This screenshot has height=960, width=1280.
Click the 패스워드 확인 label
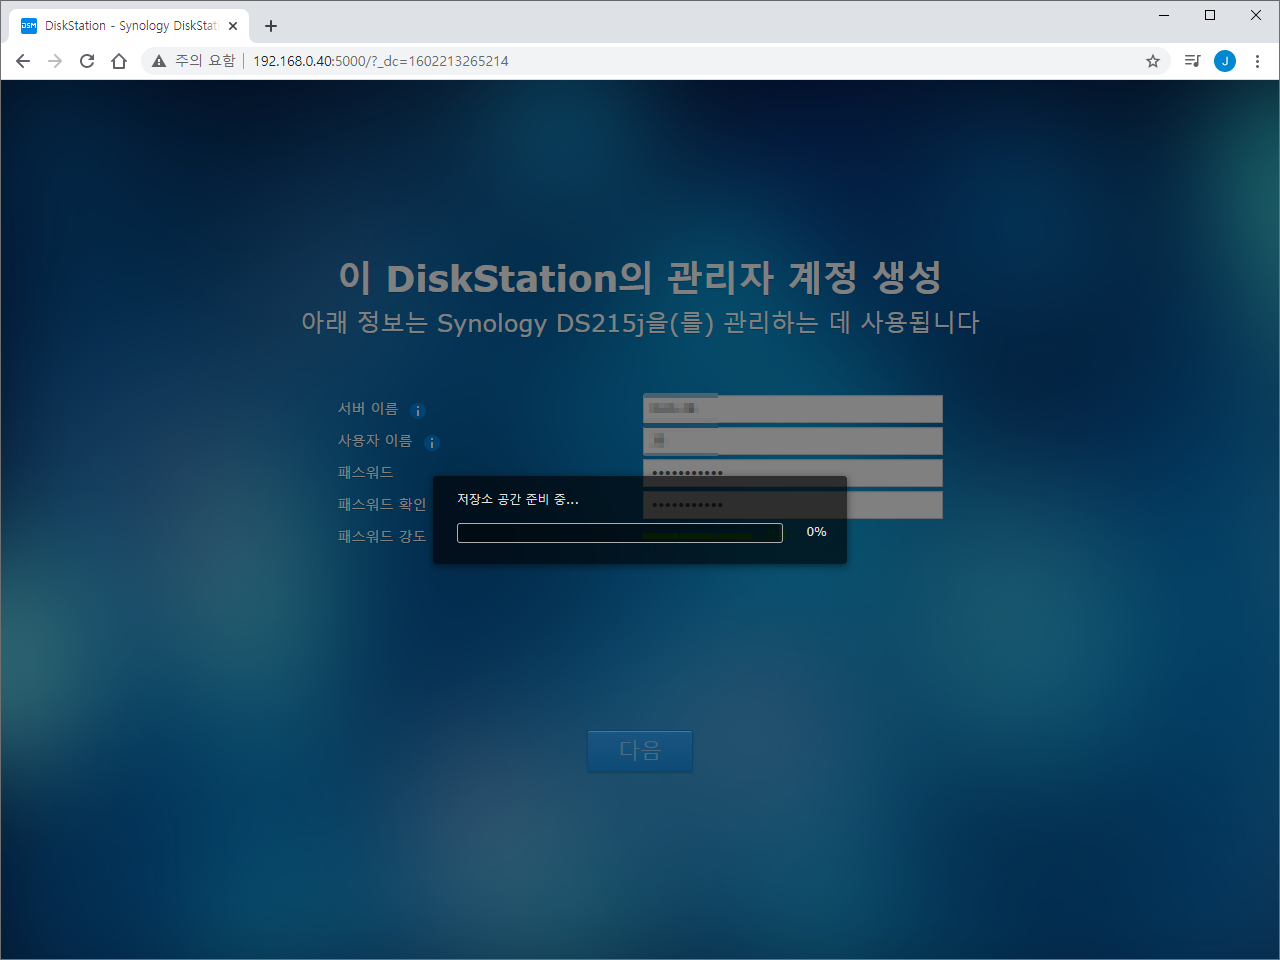[382, 504]
